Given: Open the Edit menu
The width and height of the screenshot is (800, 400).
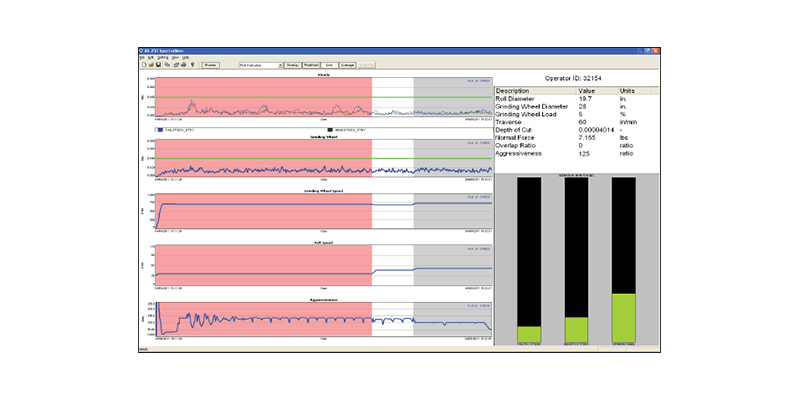Looking at the screenshot, I should 151,58.
